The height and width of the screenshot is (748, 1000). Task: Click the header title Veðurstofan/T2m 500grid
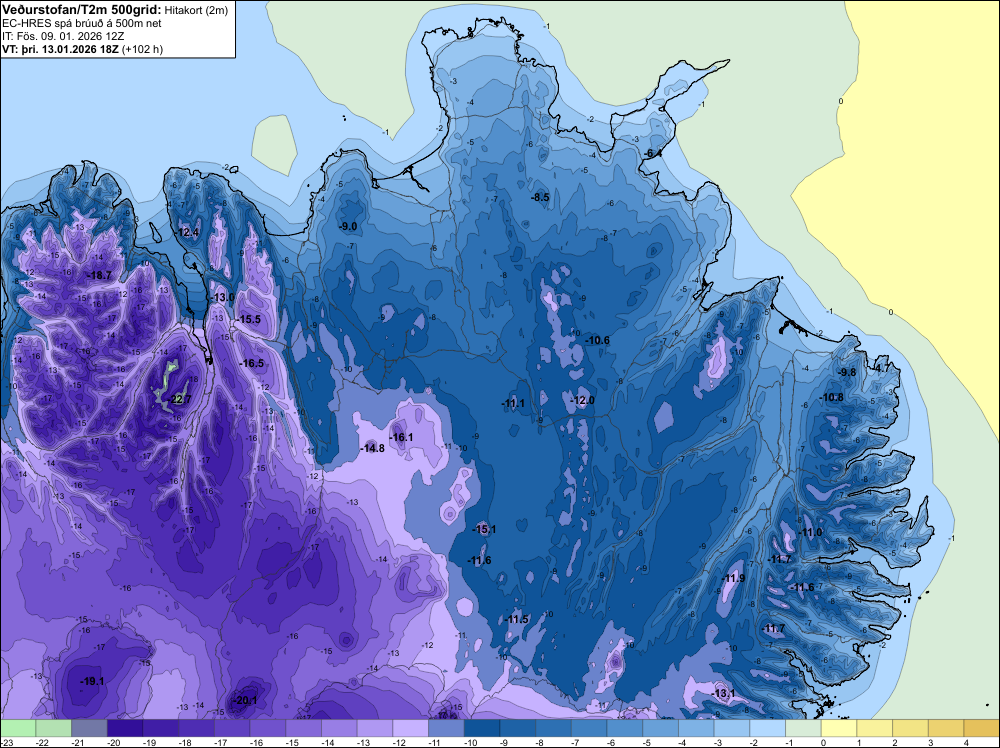[x=82, y=9]
